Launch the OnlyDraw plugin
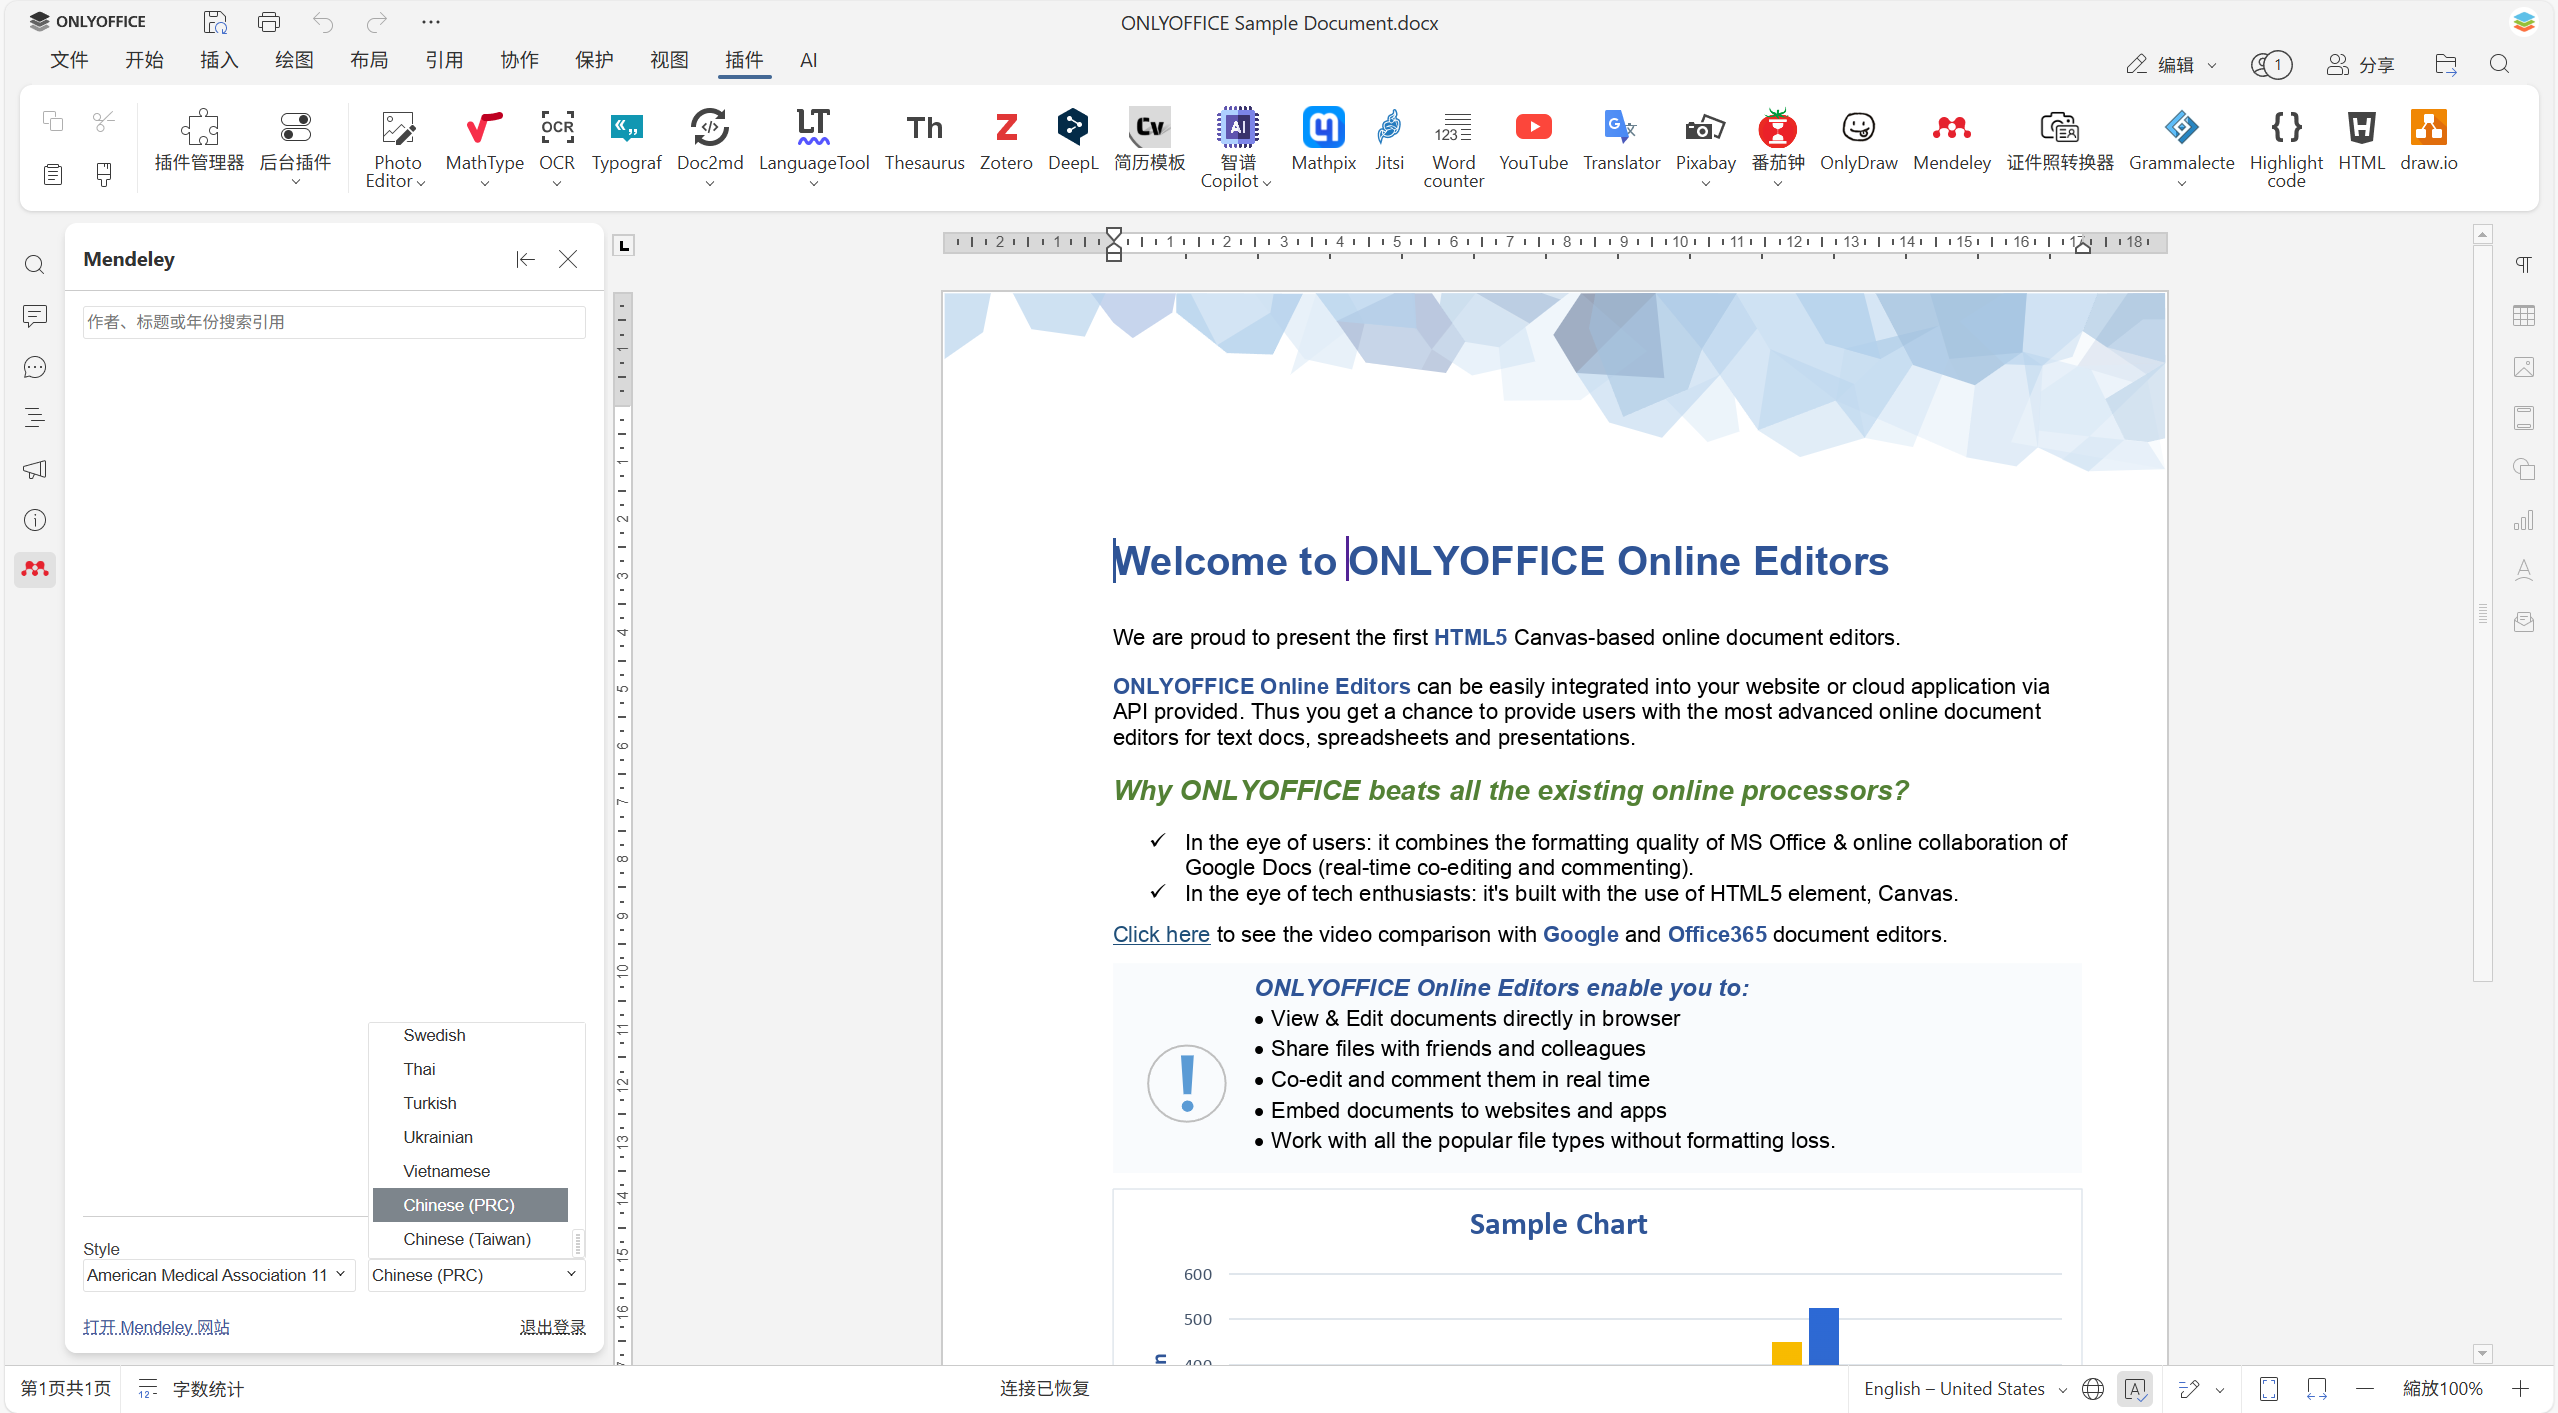 click(x=1858, y=140)
